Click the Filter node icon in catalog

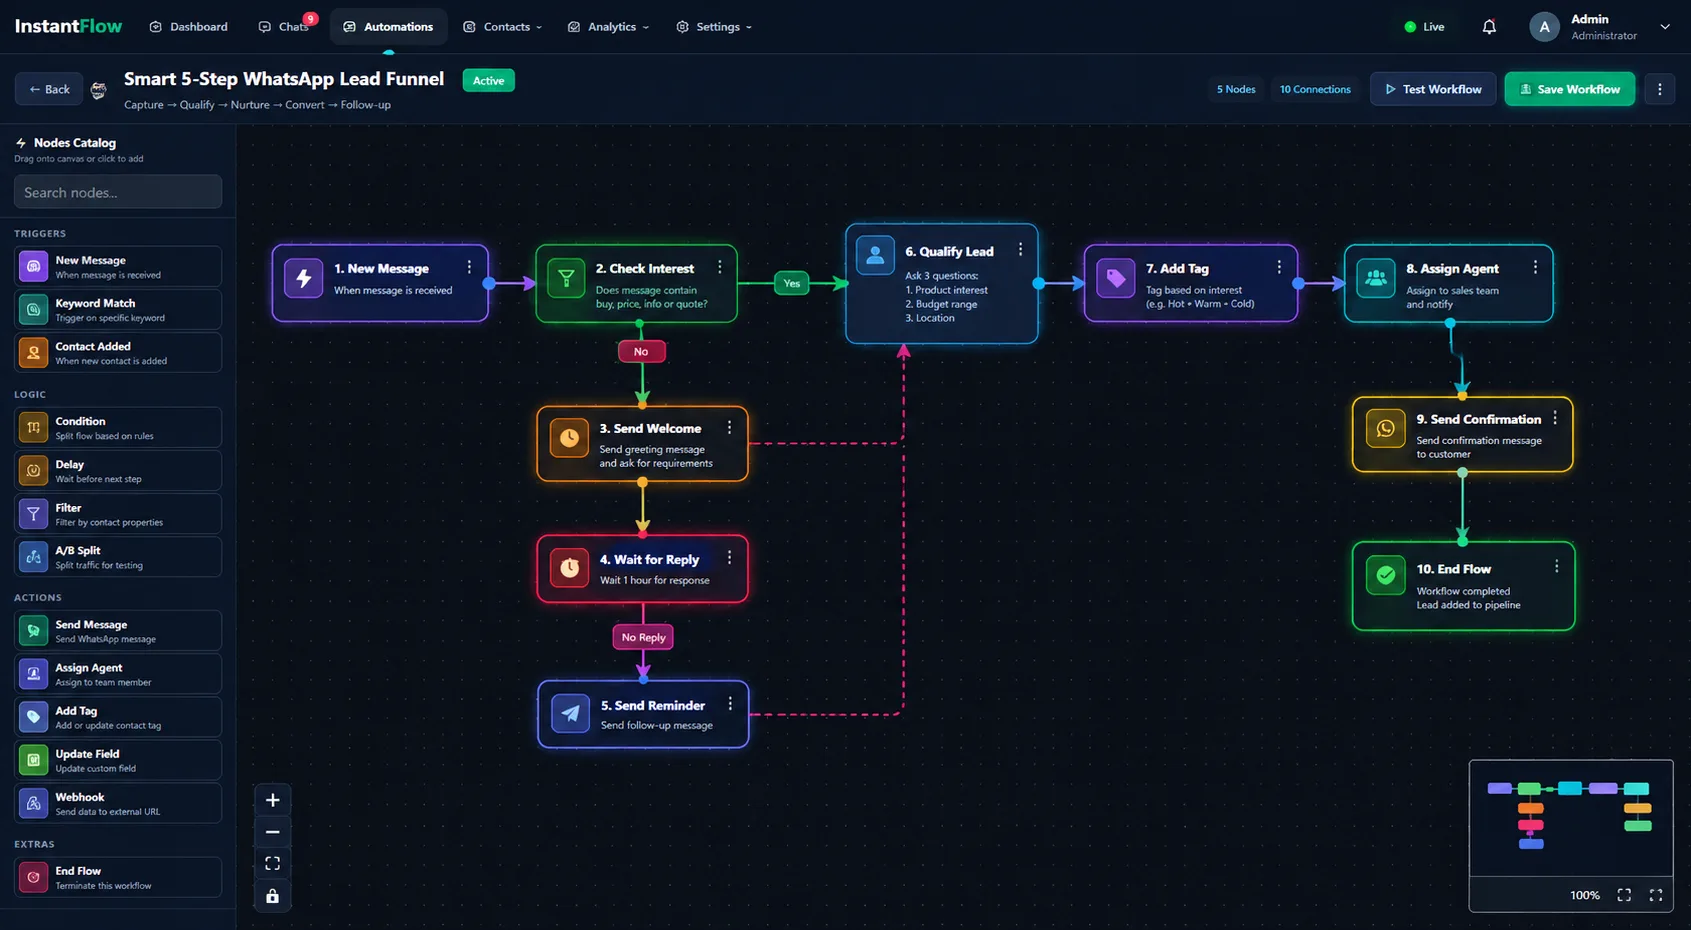(33, 514)
